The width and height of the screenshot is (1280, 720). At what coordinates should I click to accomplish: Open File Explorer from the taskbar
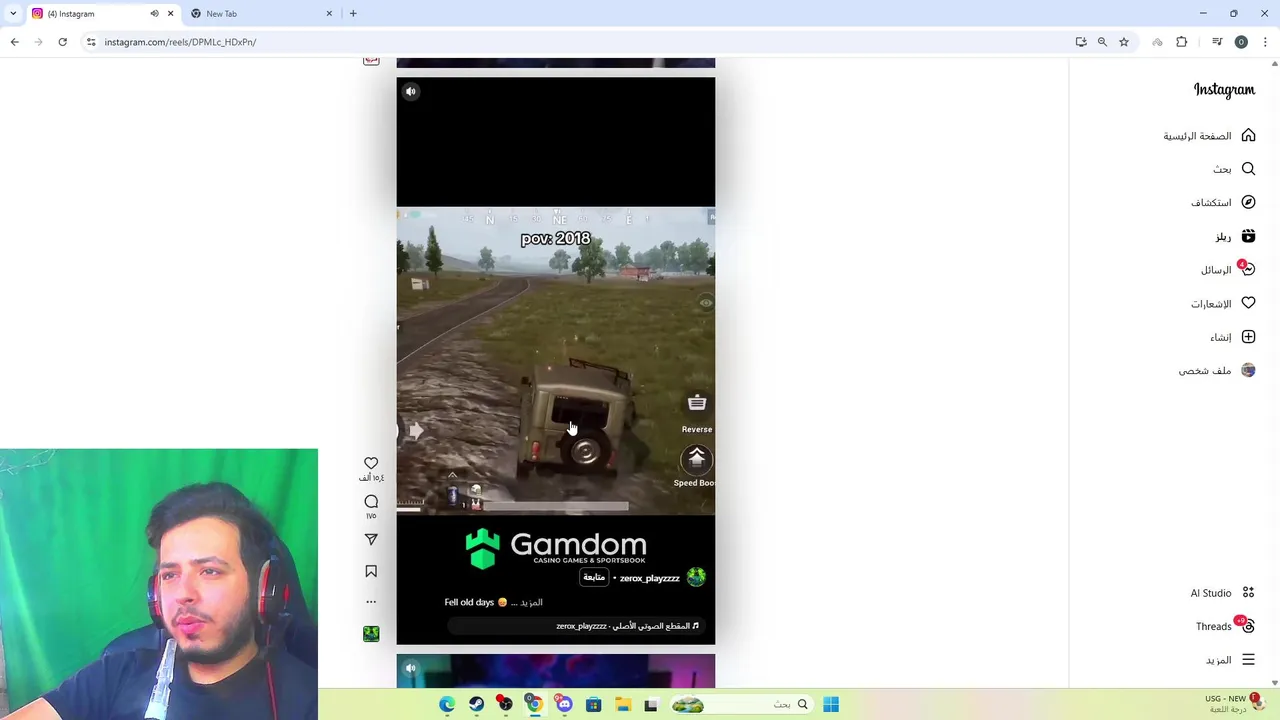[622, 705]
